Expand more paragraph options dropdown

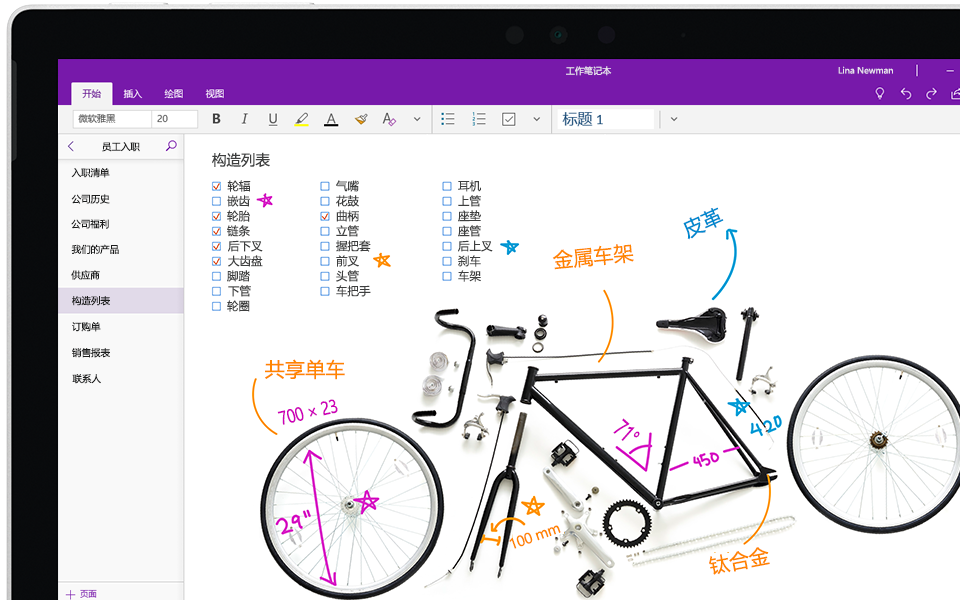tap(536, 119)
